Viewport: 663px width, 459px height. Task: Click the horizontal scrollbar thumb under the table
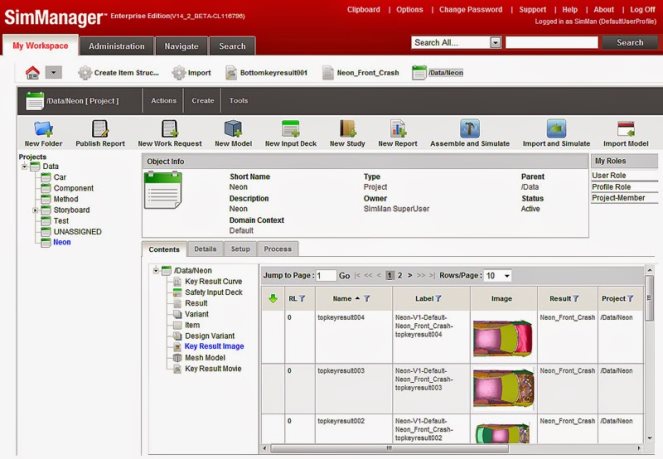(389, 448)
